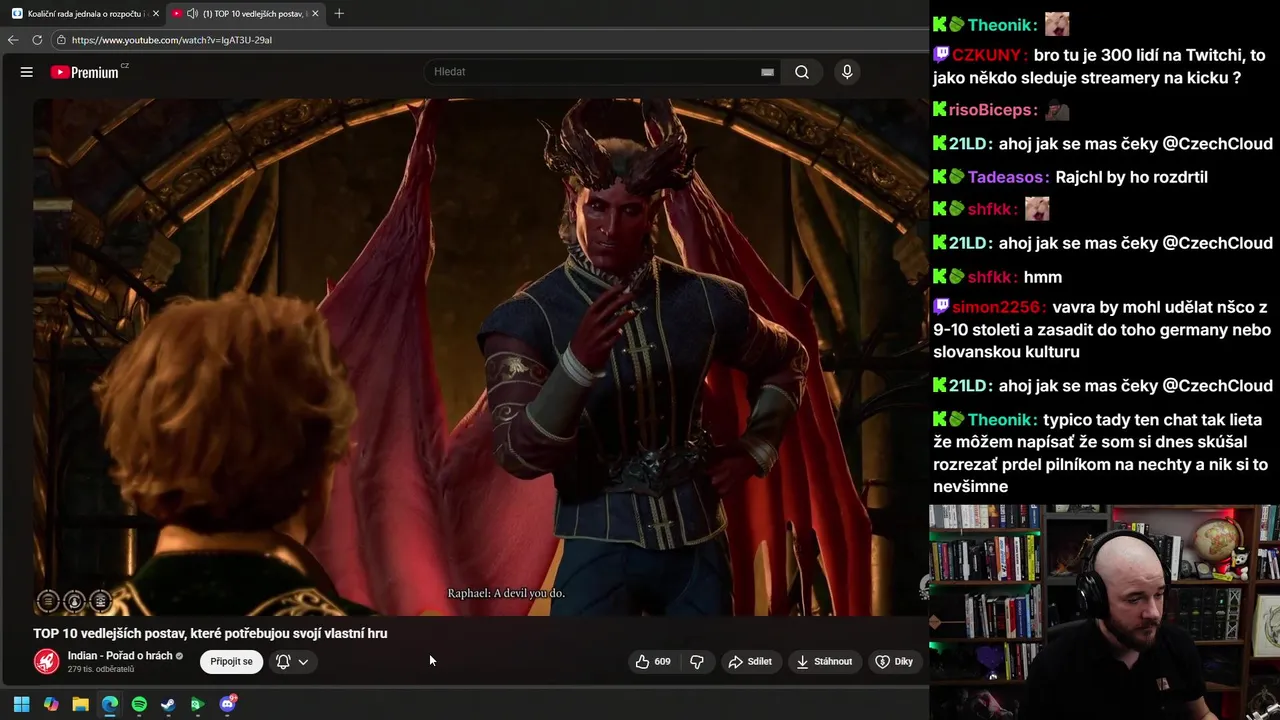Click 'Rajchl by ho rozdrtil' chat message
The height and width of the screenshot is (720, 1280).
click(x=1131, y=177)
